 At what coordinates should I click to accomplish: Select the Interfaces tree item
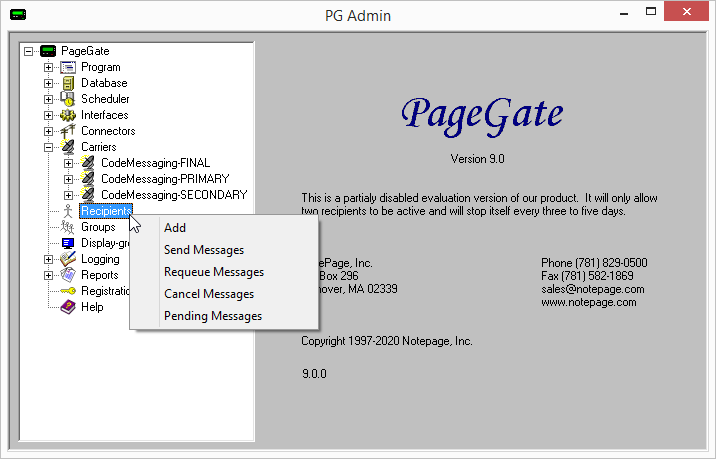[105, 115]
